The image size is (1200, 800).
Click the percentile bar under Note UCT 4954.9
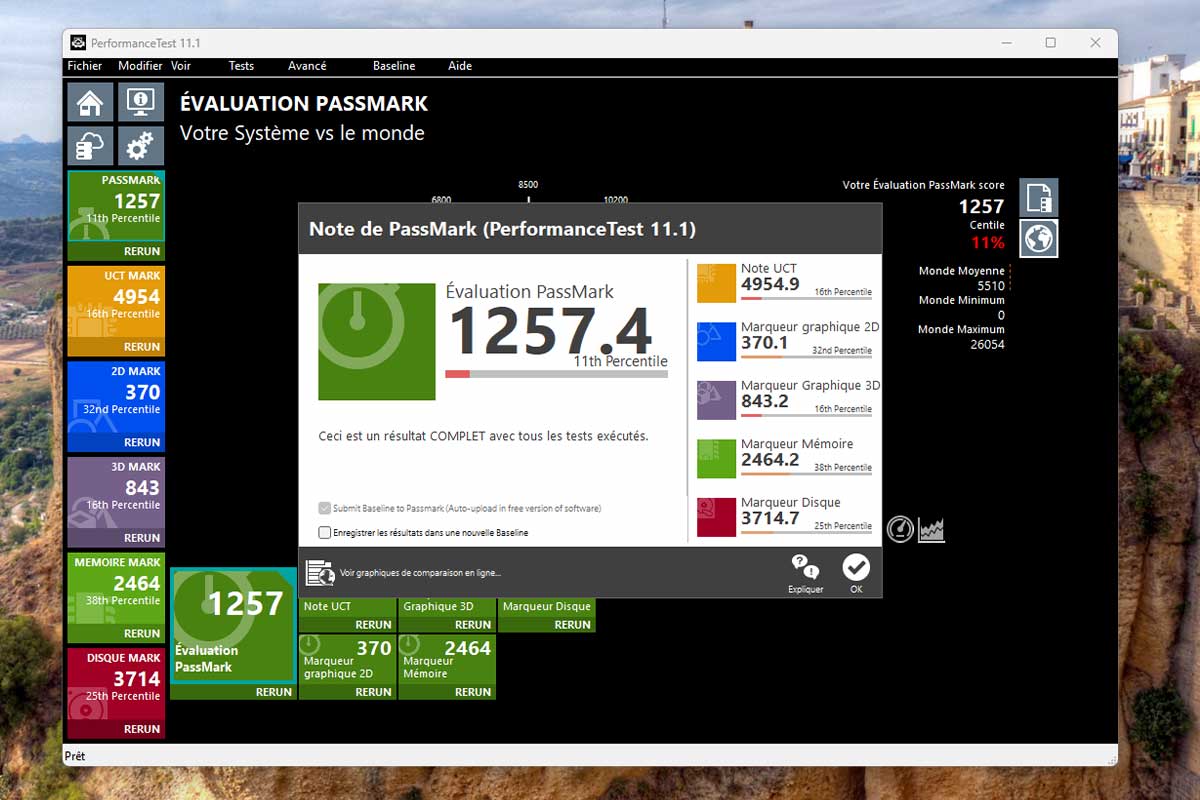coord(806,298)
